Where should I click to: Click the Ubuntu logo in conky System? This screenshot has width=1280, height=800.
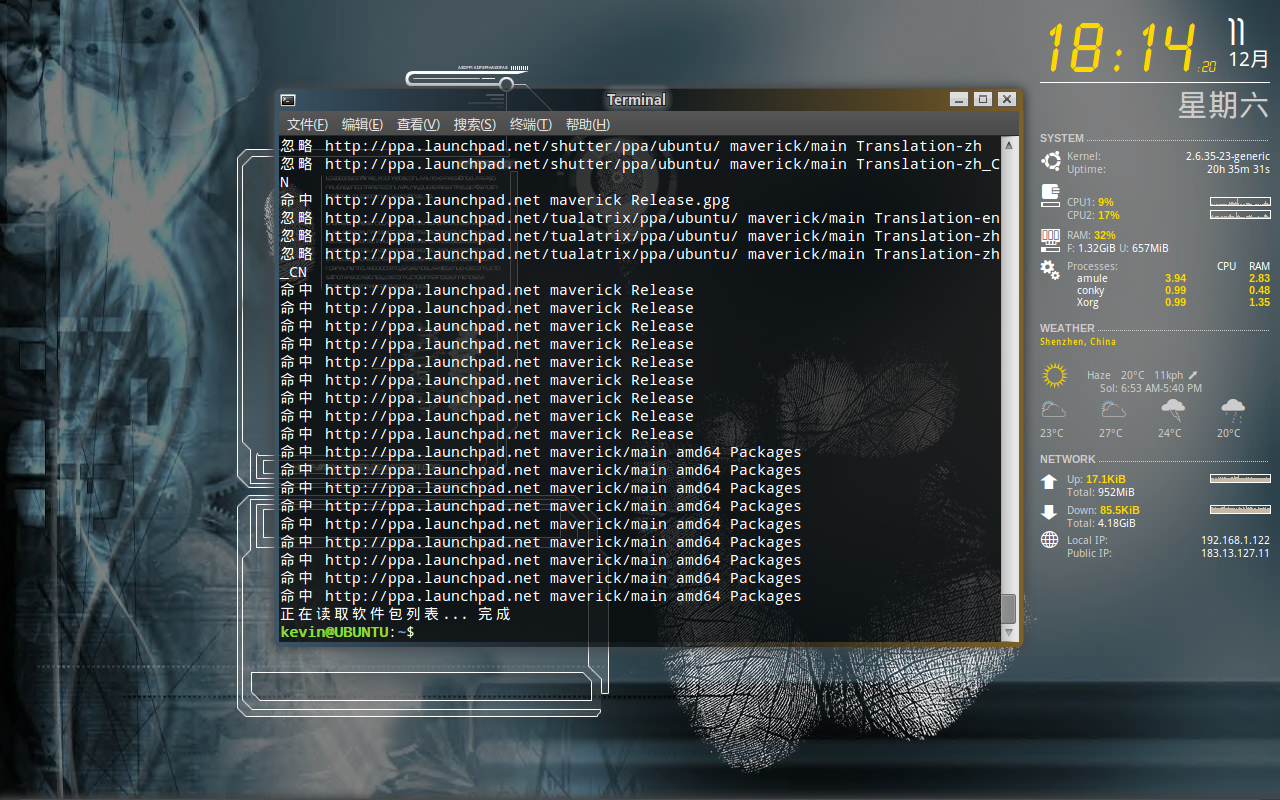pos(1050,162)
